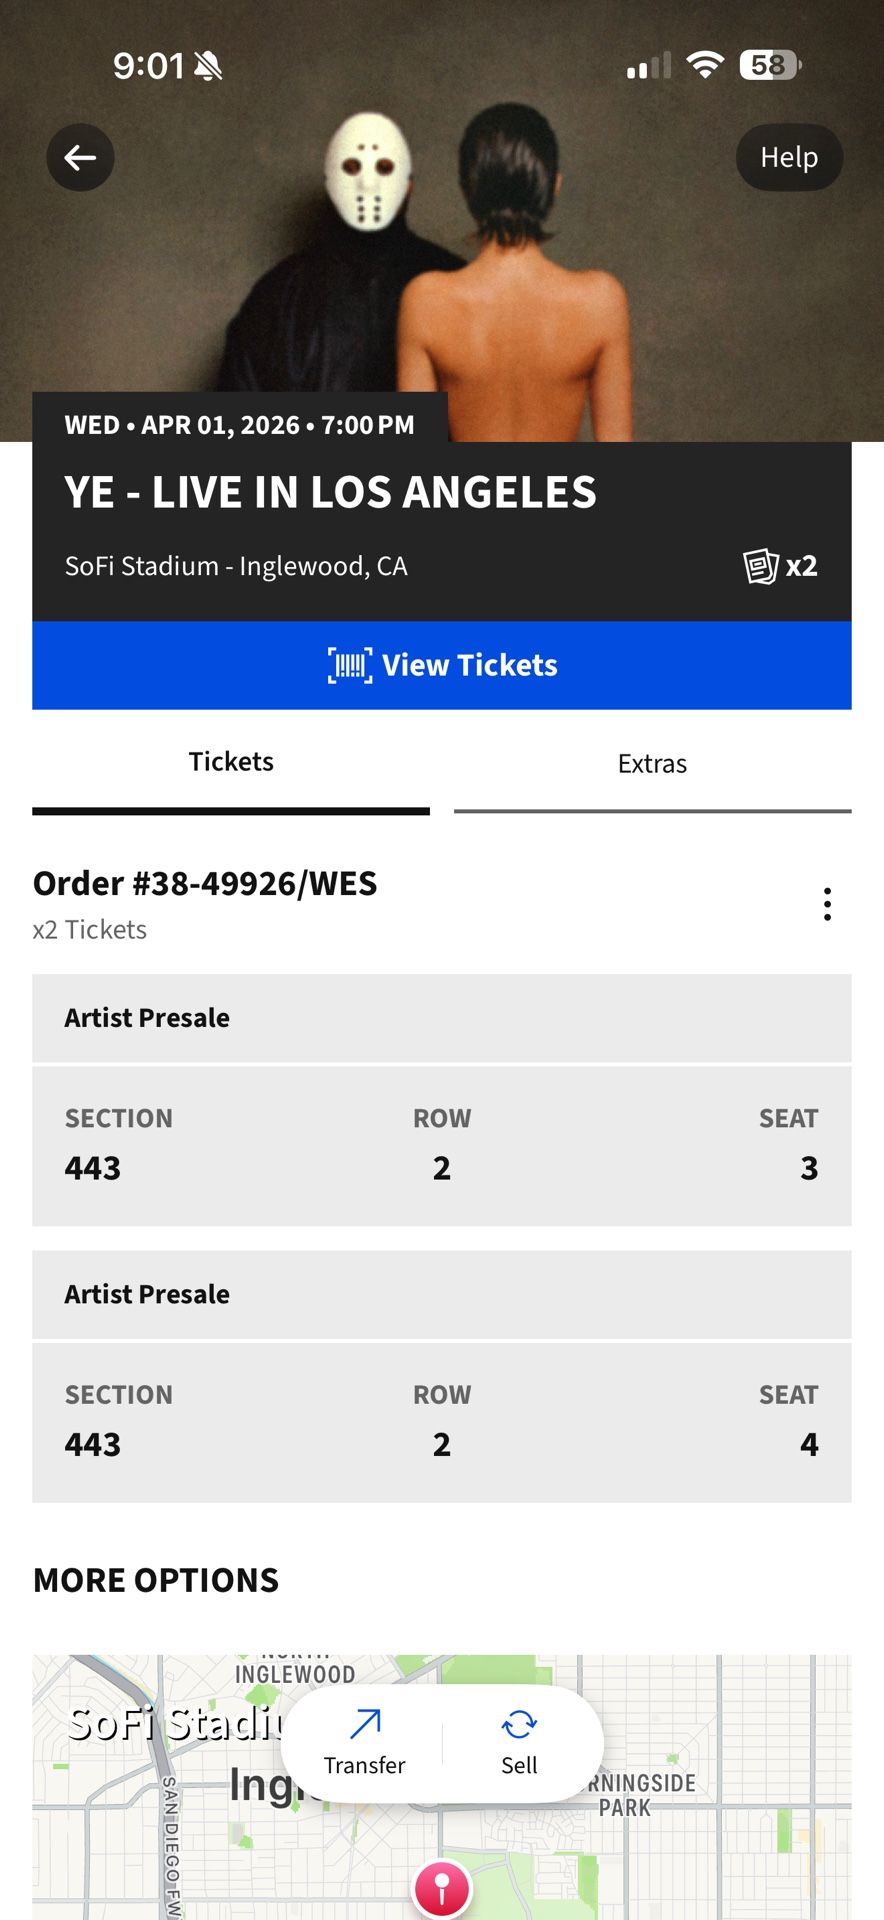The height and width of the screenshot is (1920, 884).
Task: Select the ticket for seat 3
Action: [442, 1146]
